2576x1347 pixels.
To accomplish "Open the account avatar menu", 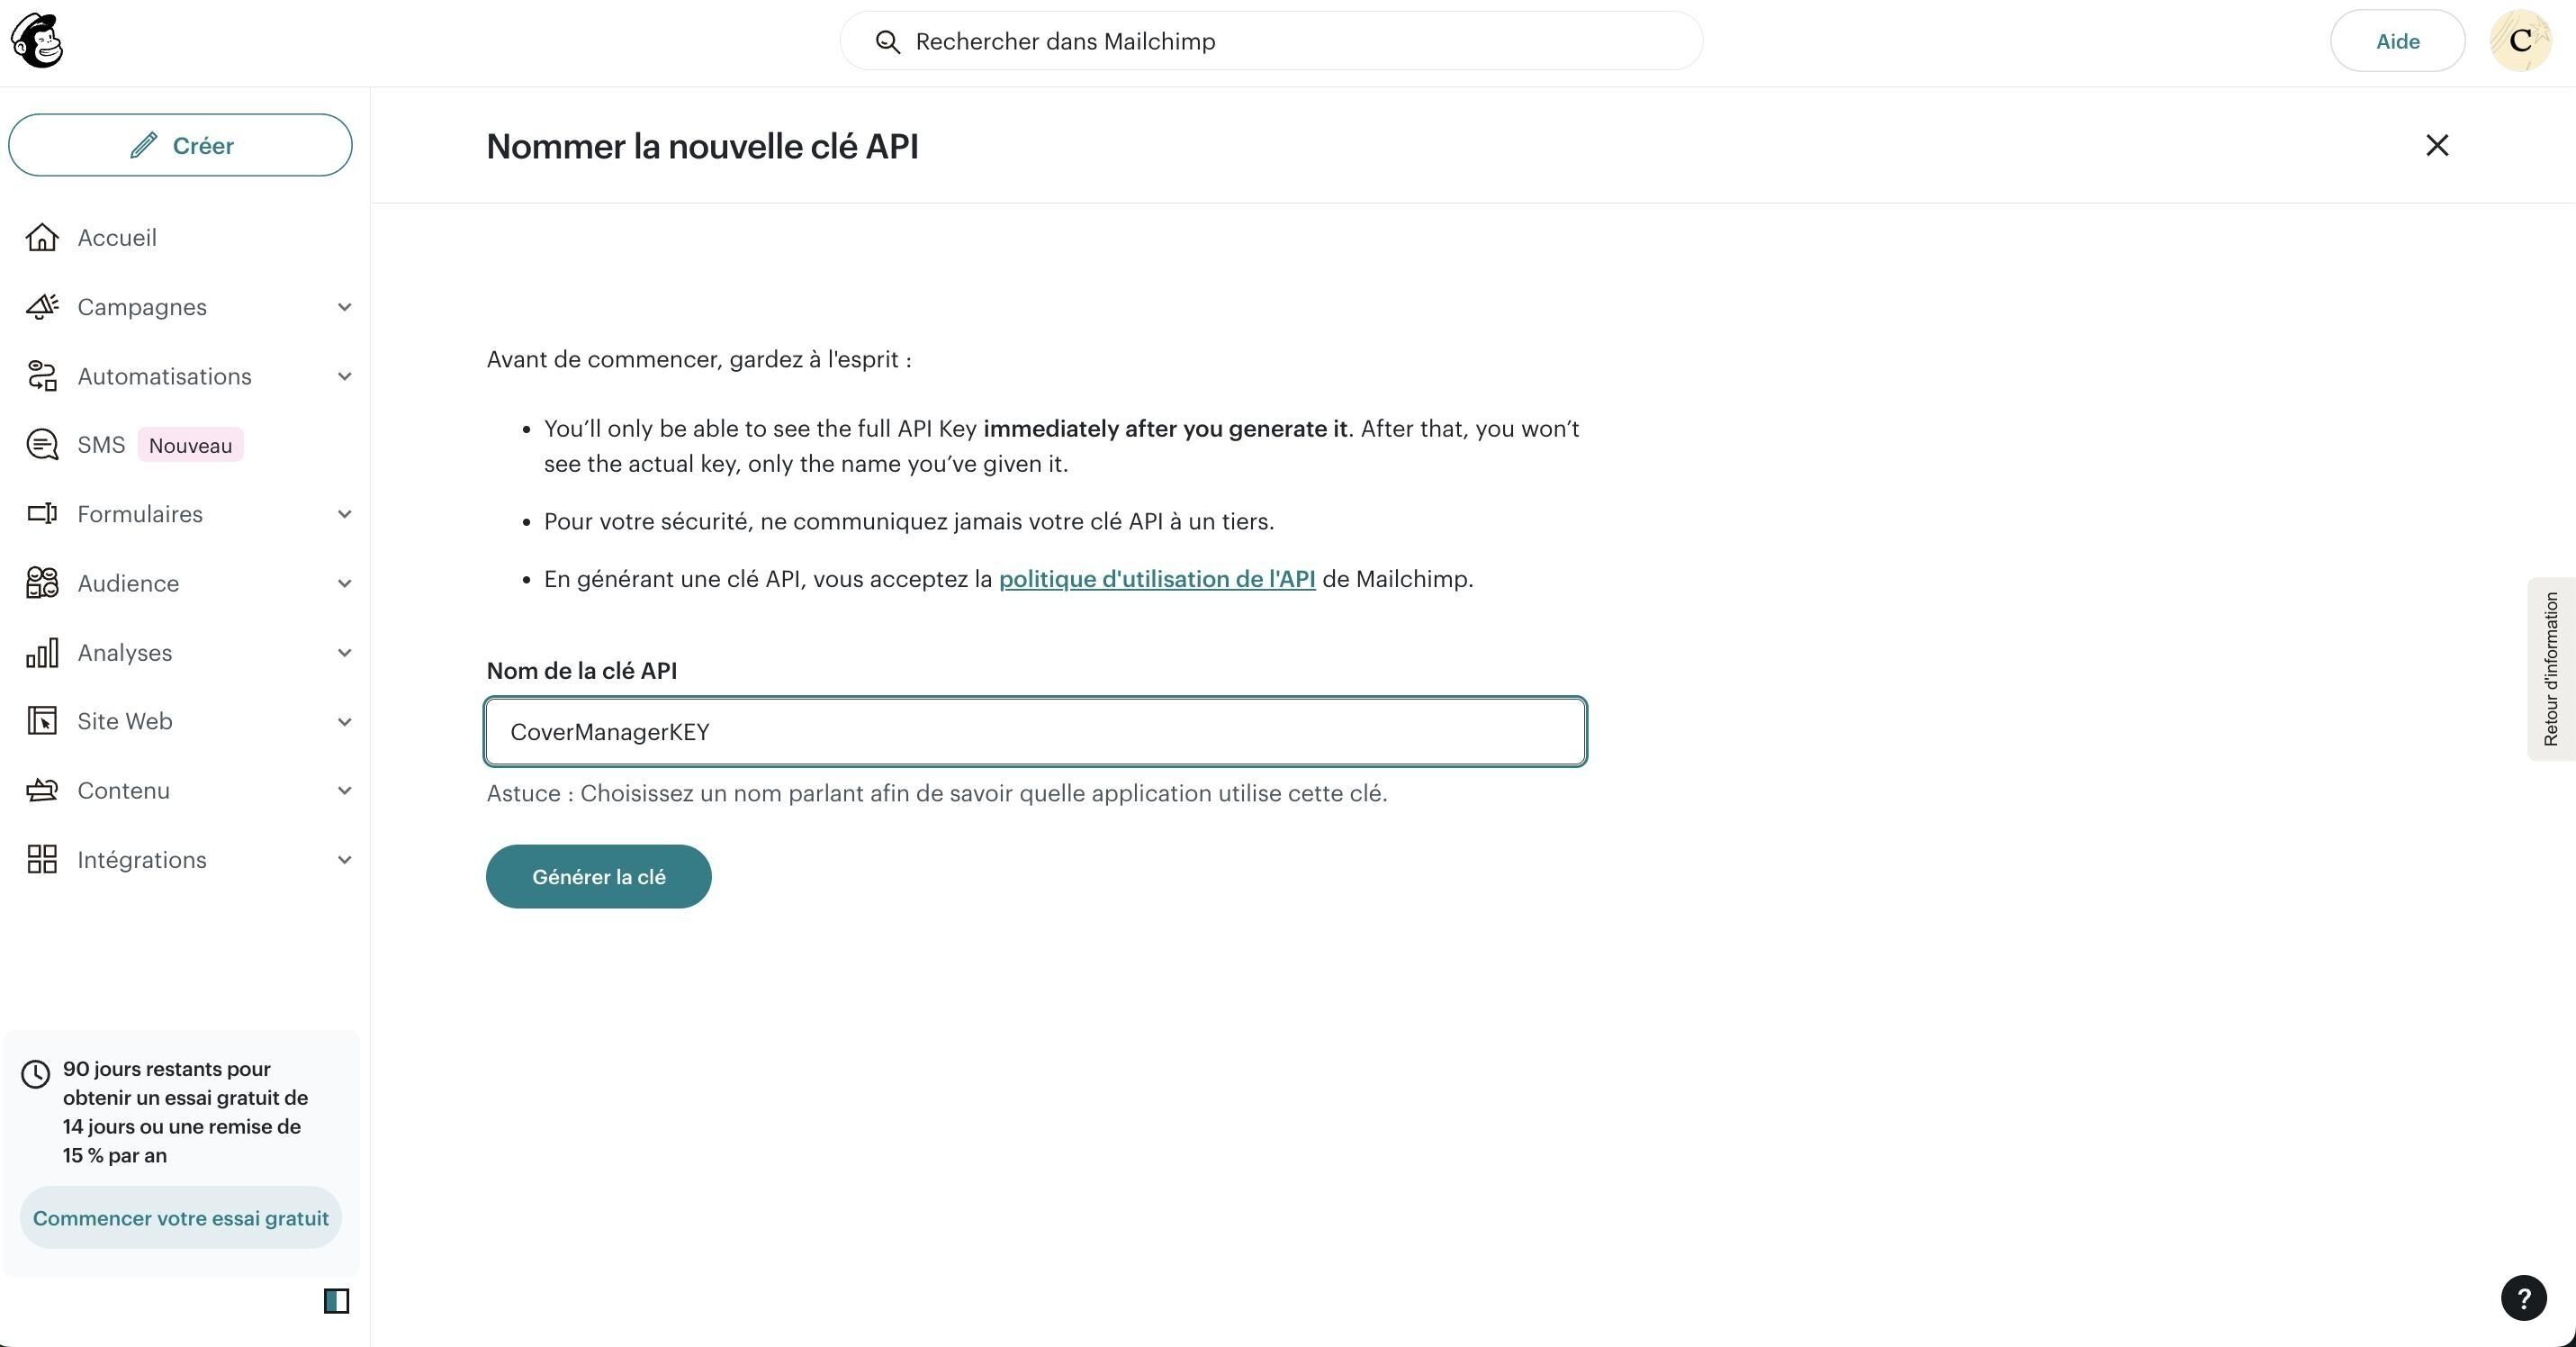I will 2520,41.
